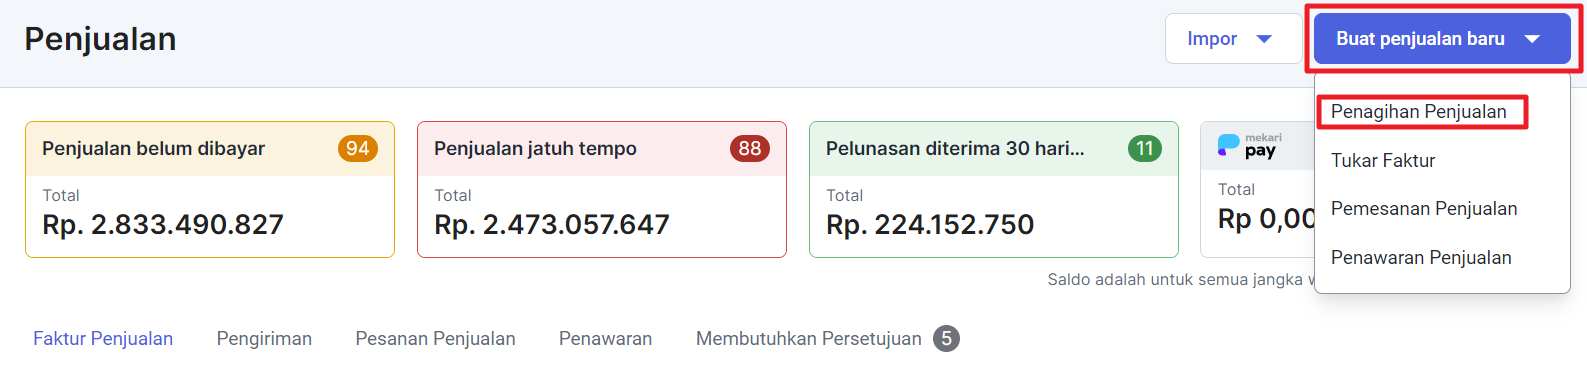Select Penagihan Penjualan from the menu

(x=1419, y=112)
